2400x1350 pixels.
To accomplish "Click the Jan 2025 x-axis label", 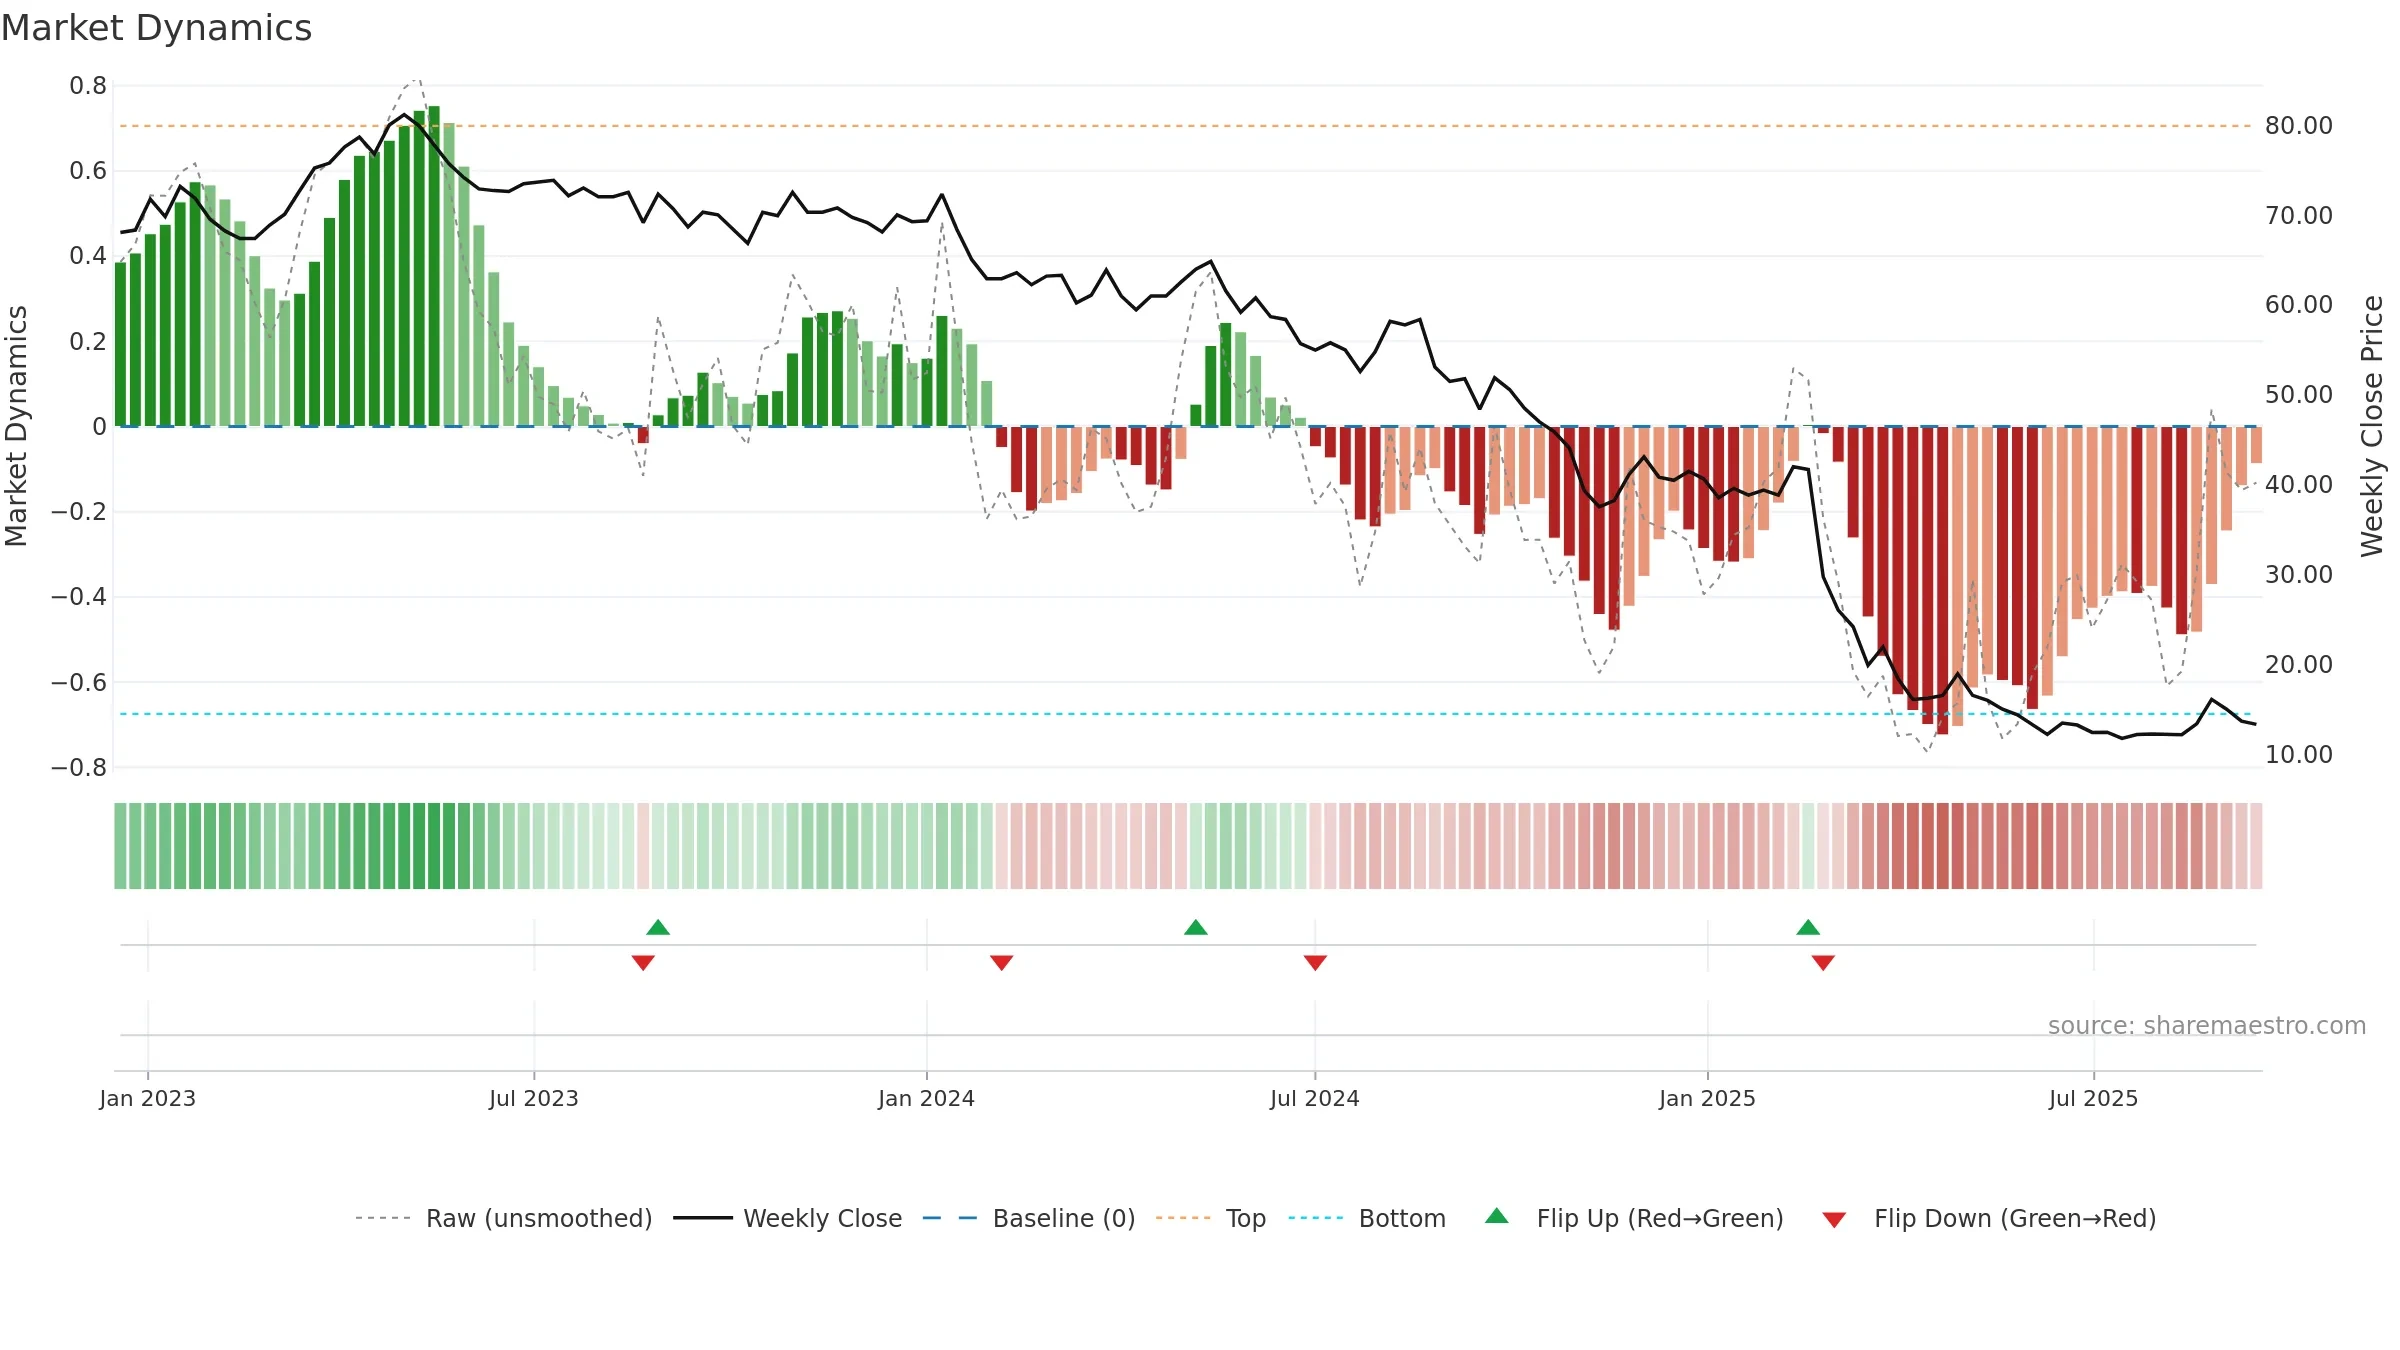I will pos(1707,1098).
